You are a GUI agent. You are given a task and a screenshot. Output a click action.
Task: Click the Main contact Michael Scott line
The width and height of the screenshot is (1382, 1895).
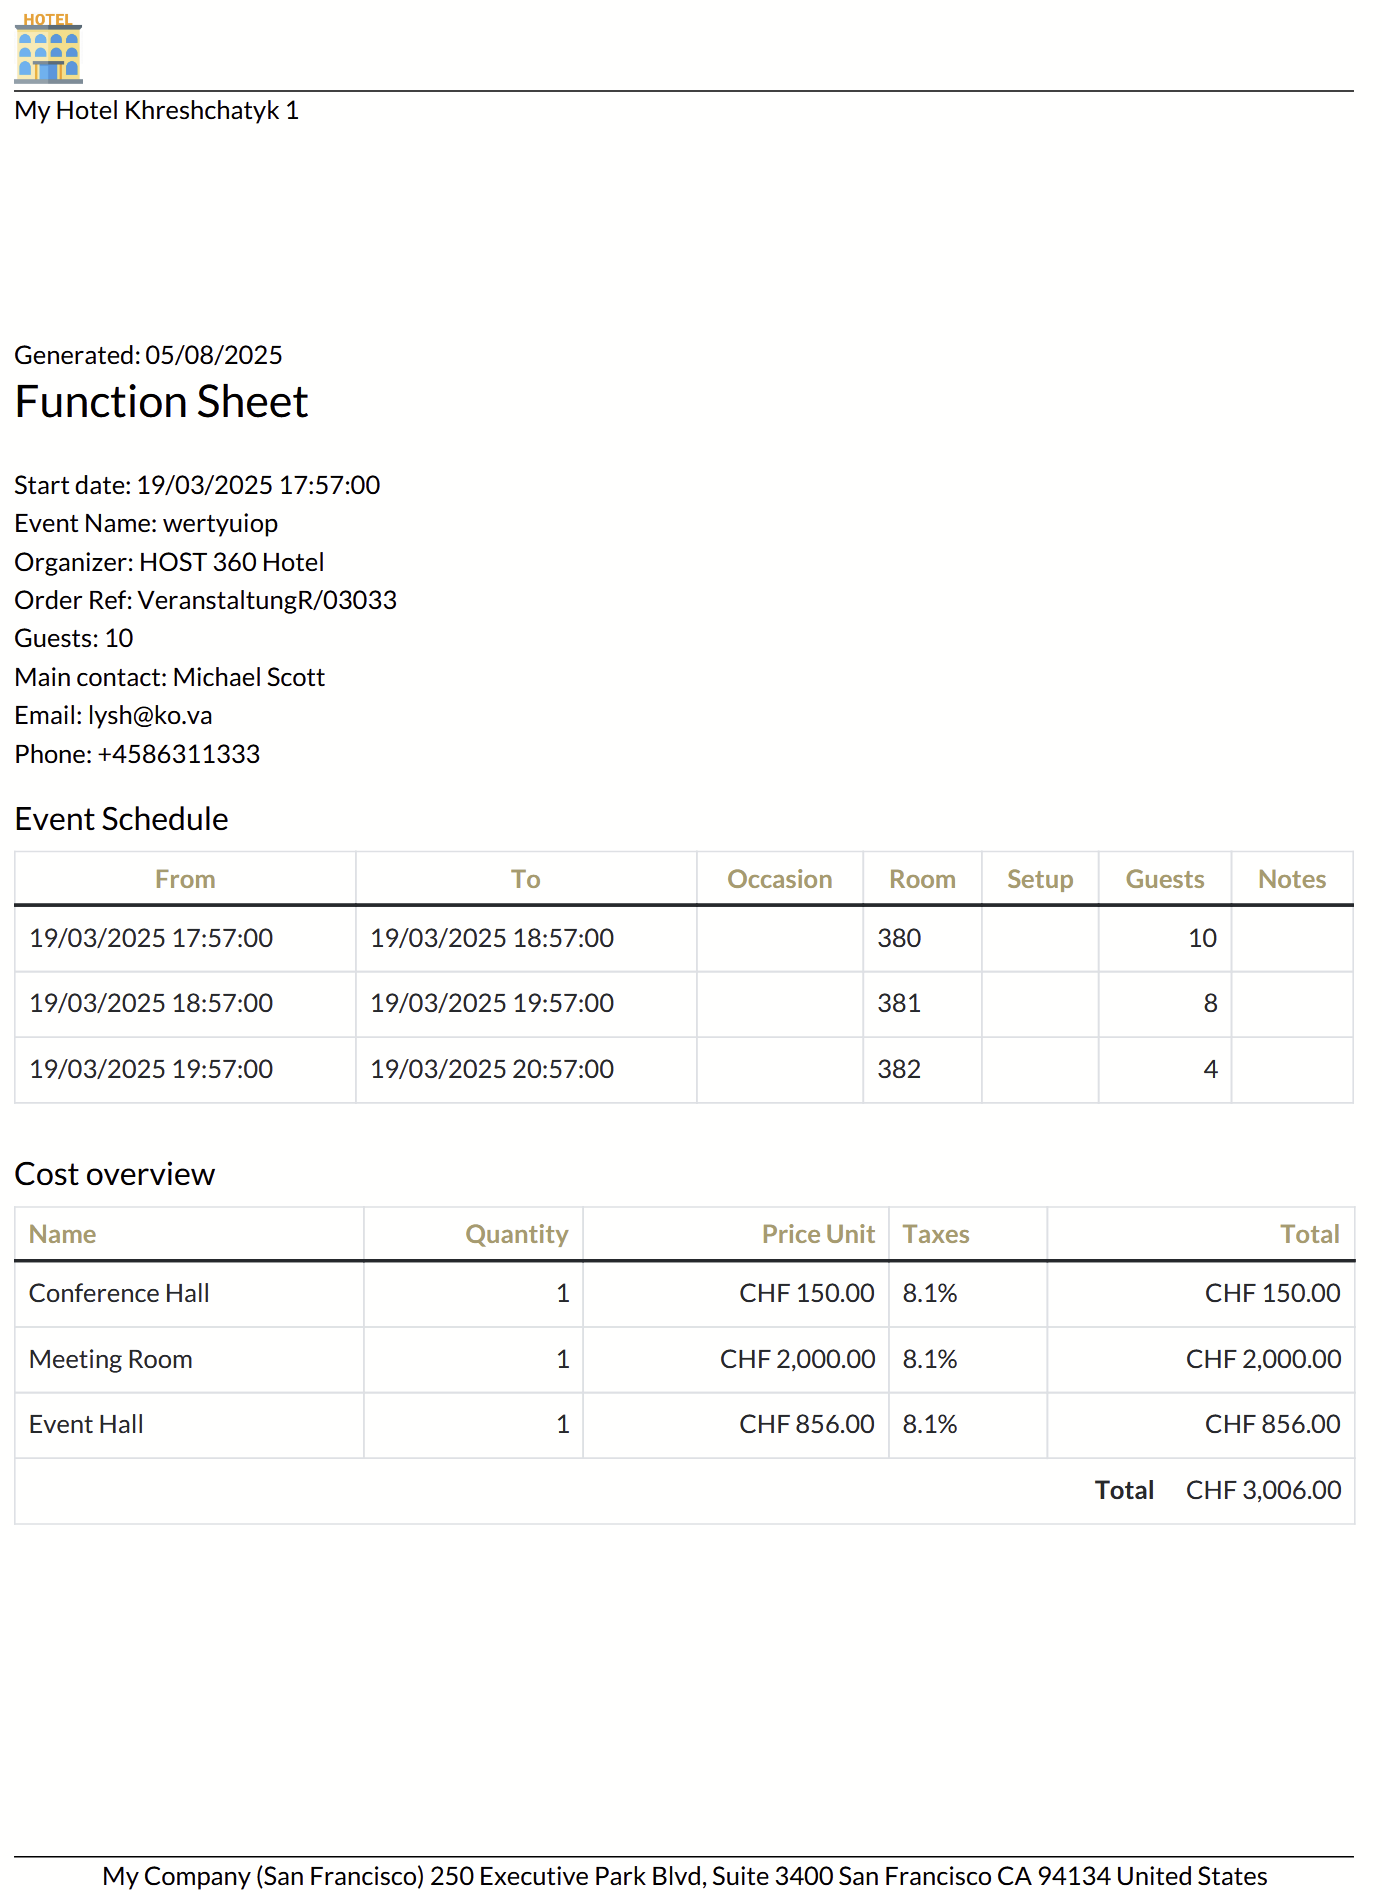pyautogui.click(x=169, y=677)
